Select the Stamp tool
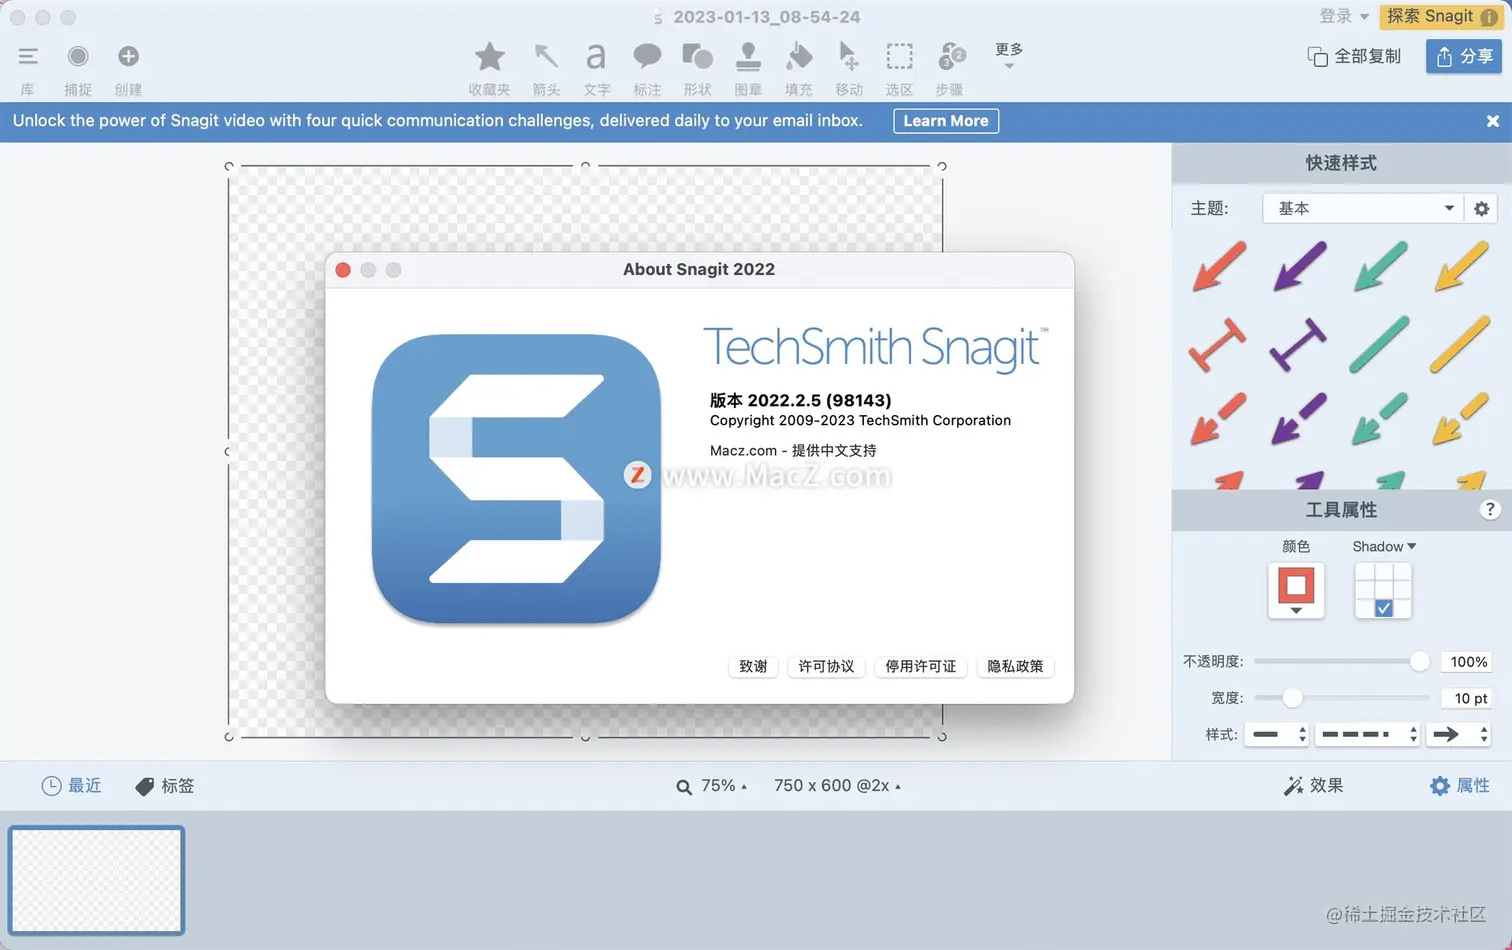 tap(748, 57)
